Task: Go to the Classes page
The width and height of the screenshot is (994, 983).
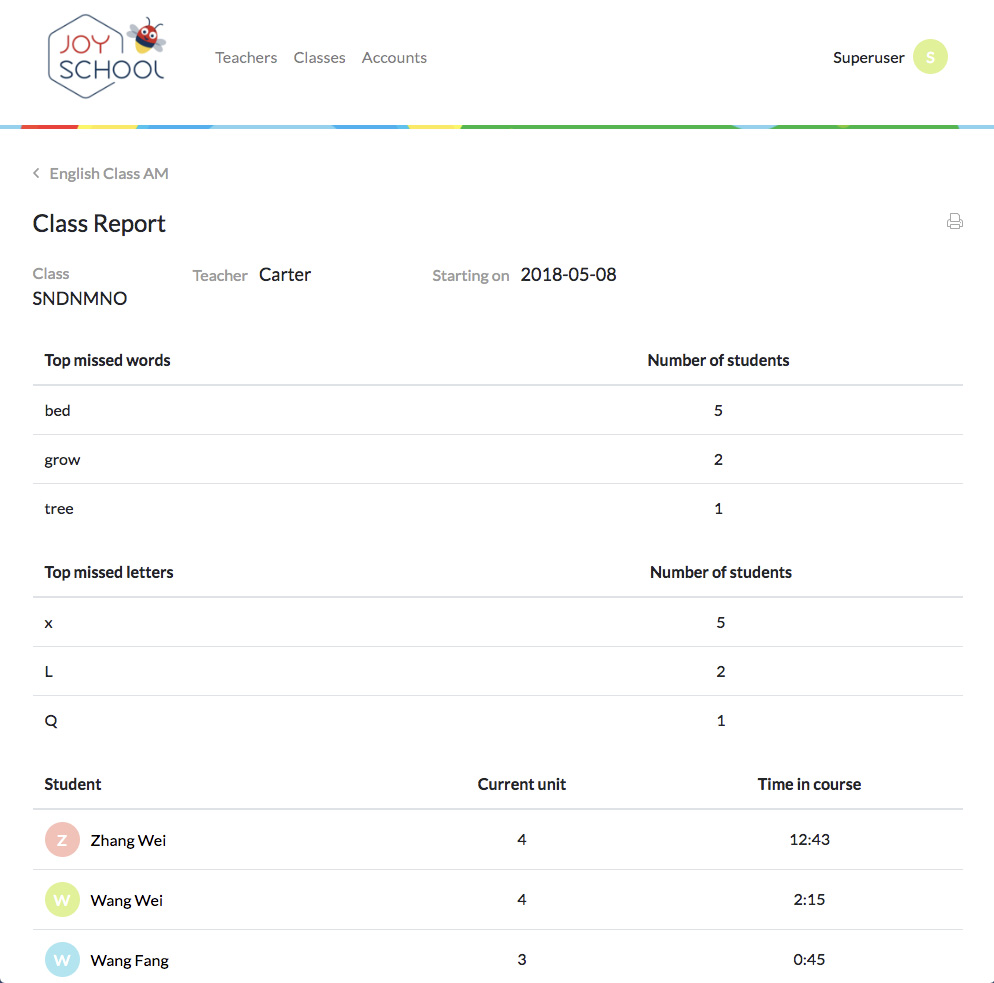Action: [319, 58]
